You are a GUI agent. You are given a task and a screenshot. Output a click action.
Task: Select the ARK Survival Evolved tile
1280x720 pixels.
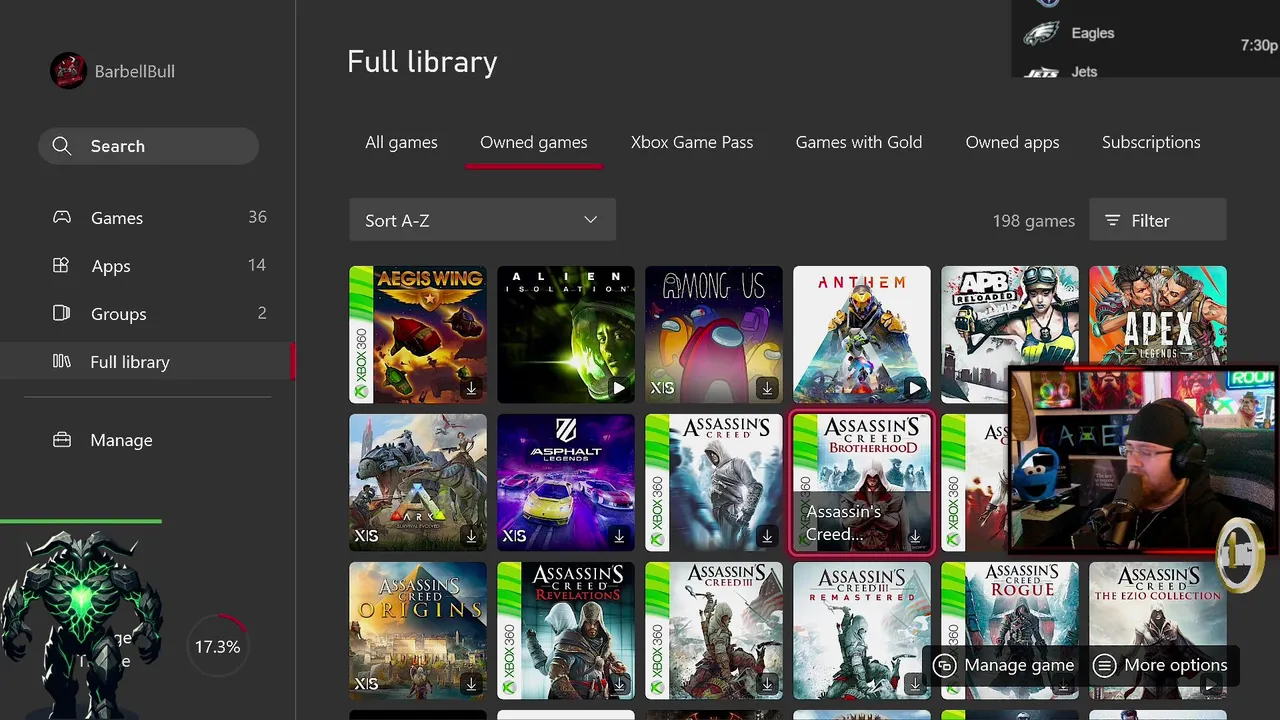tap(418, 482)
